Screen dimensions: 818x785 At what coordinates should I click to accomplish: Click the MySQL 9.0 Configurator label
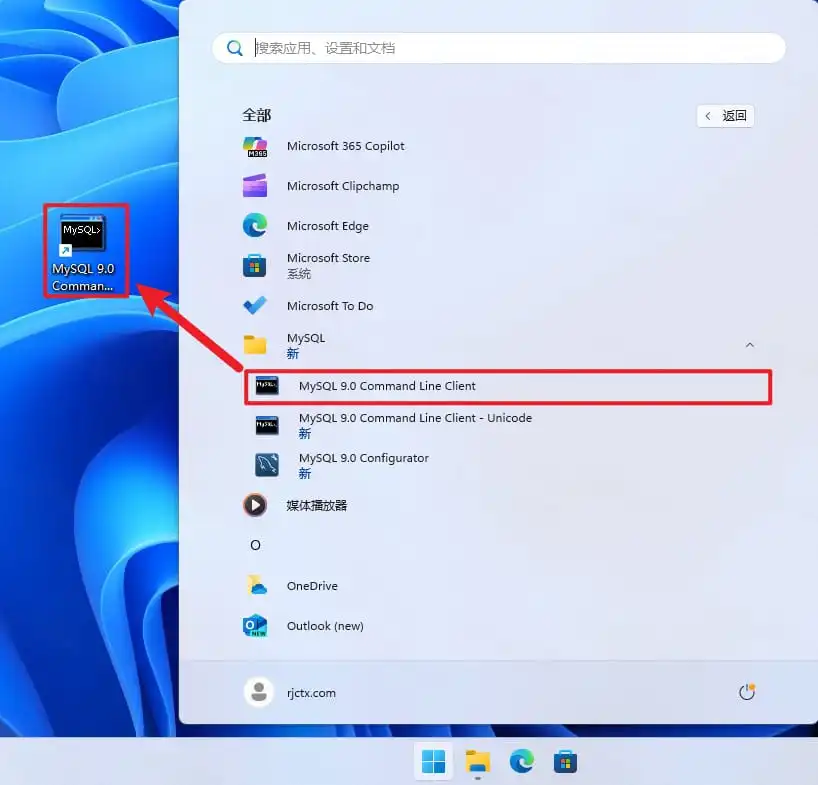tap(364, 458)
